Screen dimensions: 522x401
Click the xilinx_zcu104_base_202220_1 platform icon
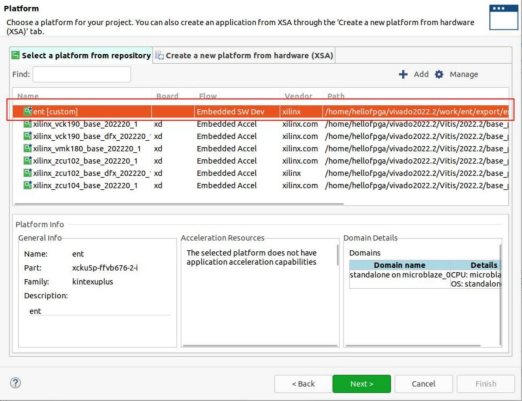pos(28,185)
